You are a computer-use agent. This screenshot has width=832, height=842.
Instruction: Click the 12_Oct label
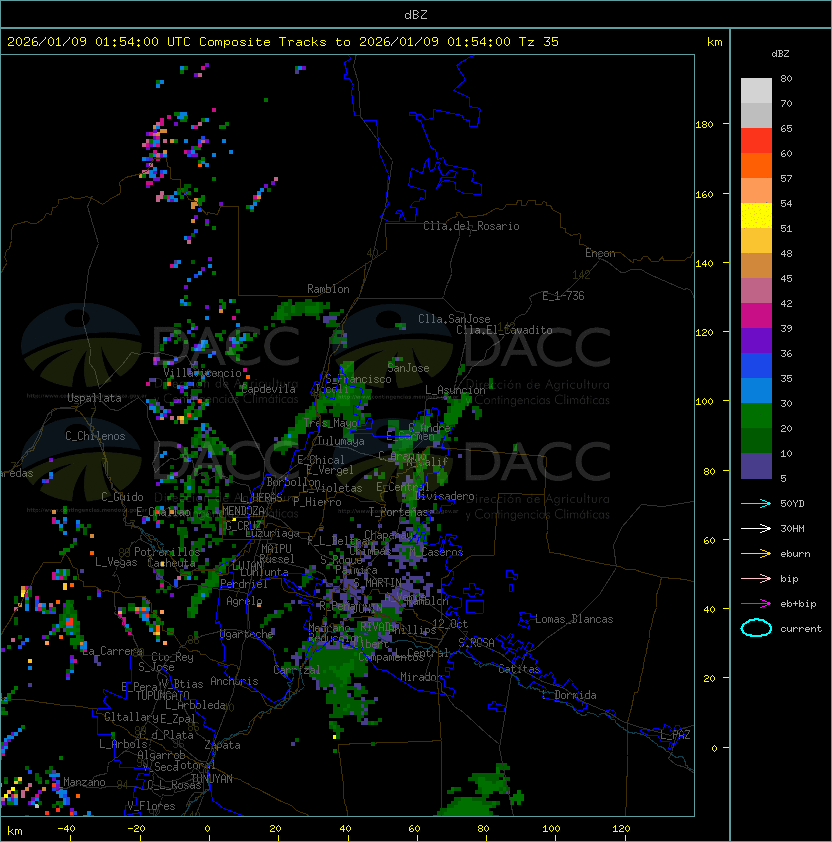(x=450, y=623)
